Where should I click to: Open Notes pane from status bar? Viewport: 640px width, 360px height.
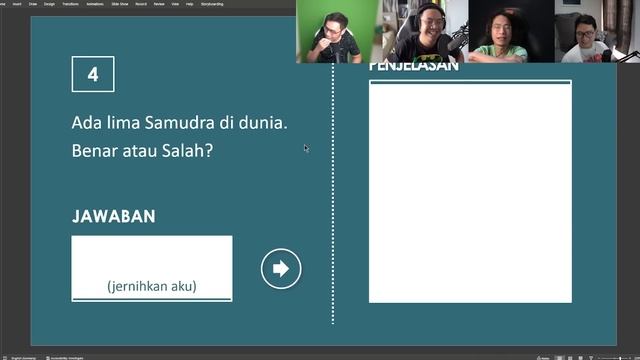tap(543, 358)
